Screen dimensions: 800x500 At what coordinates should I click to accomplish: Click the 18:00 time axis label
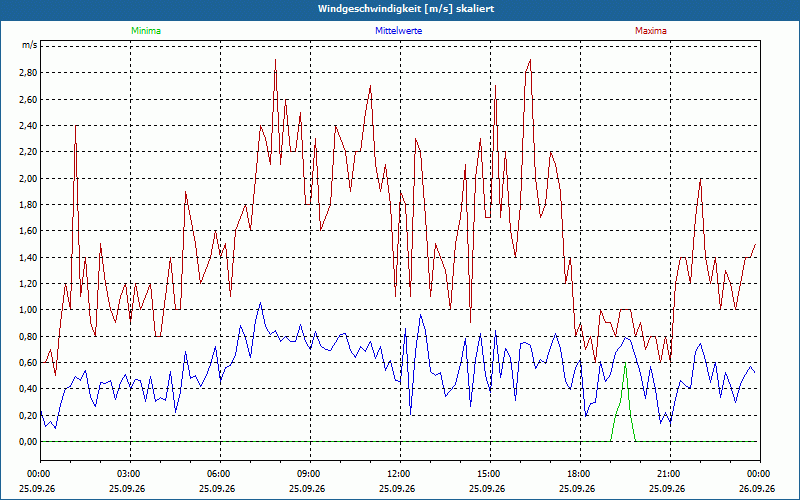click(580, 474)
